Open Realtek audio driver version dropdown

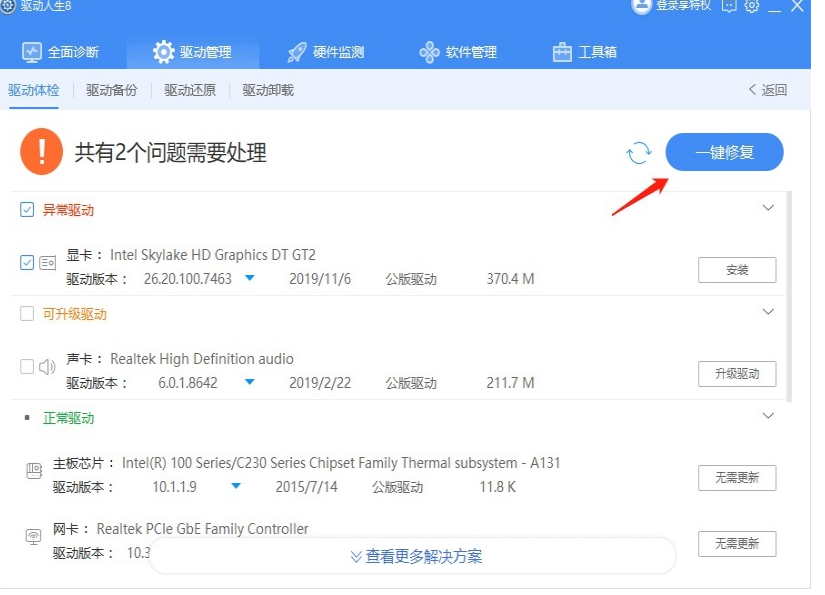pyautogui.click(x=250, y=382)
